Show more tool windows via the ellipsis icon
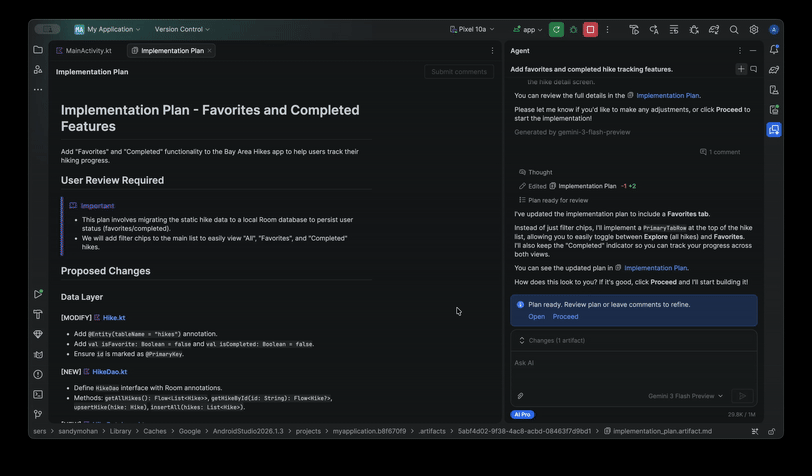812x476 pixels. point(38,90)
